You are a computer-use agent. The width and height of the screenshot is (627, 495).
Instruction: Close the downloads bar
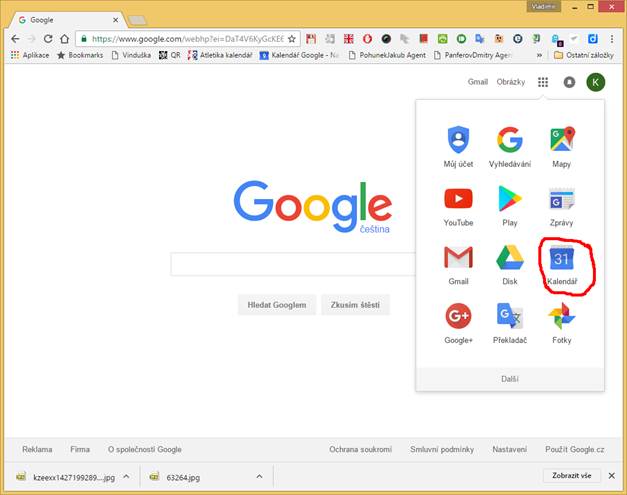coord(611,476)
